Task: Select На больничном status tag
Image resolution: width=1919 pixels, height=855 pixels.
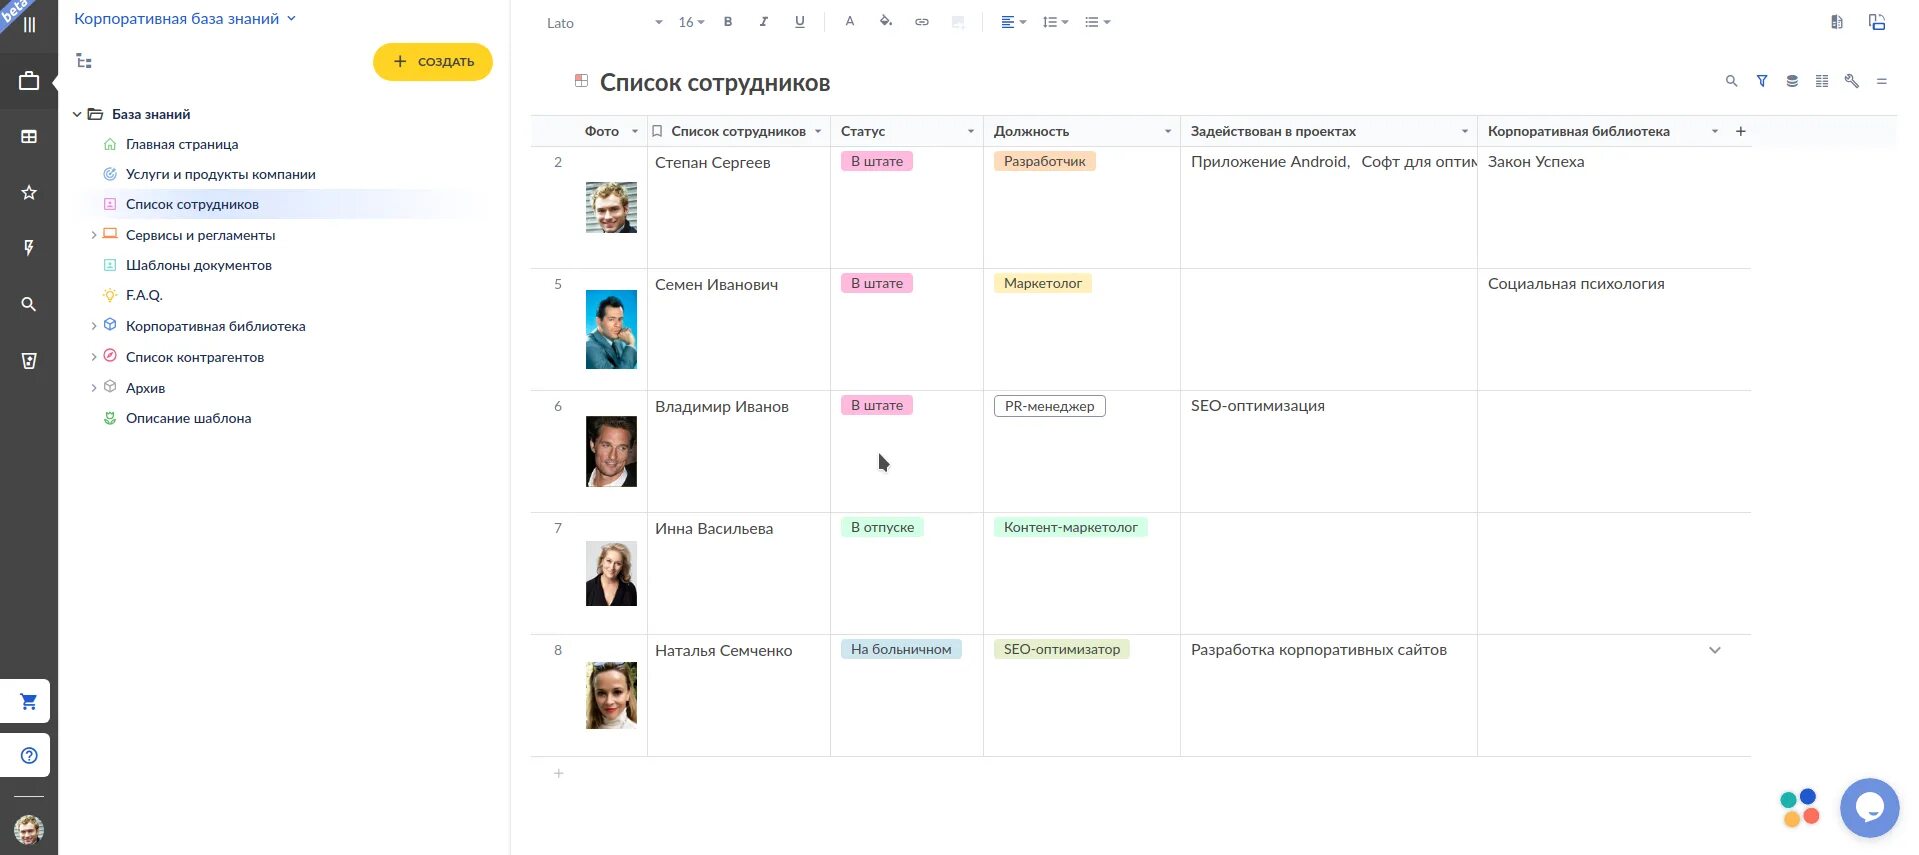Action: coord(901,649)
